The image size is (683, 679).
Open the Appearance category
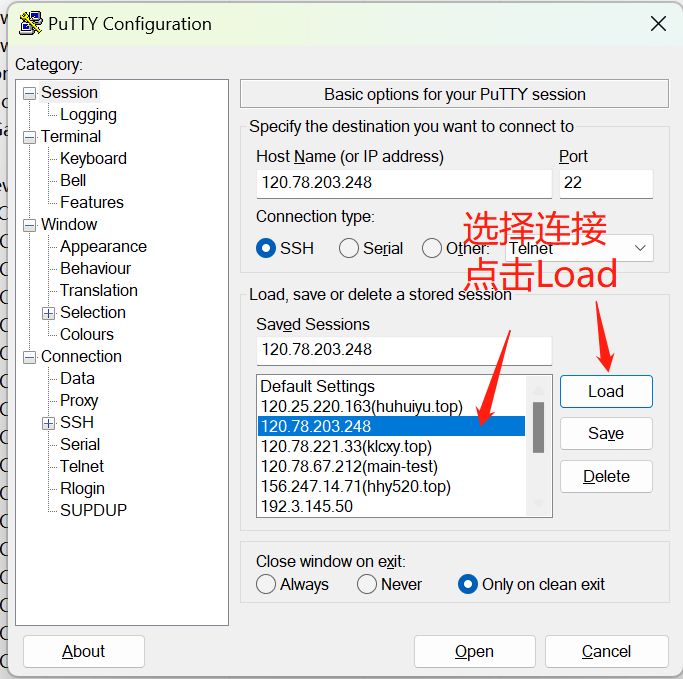103,247
